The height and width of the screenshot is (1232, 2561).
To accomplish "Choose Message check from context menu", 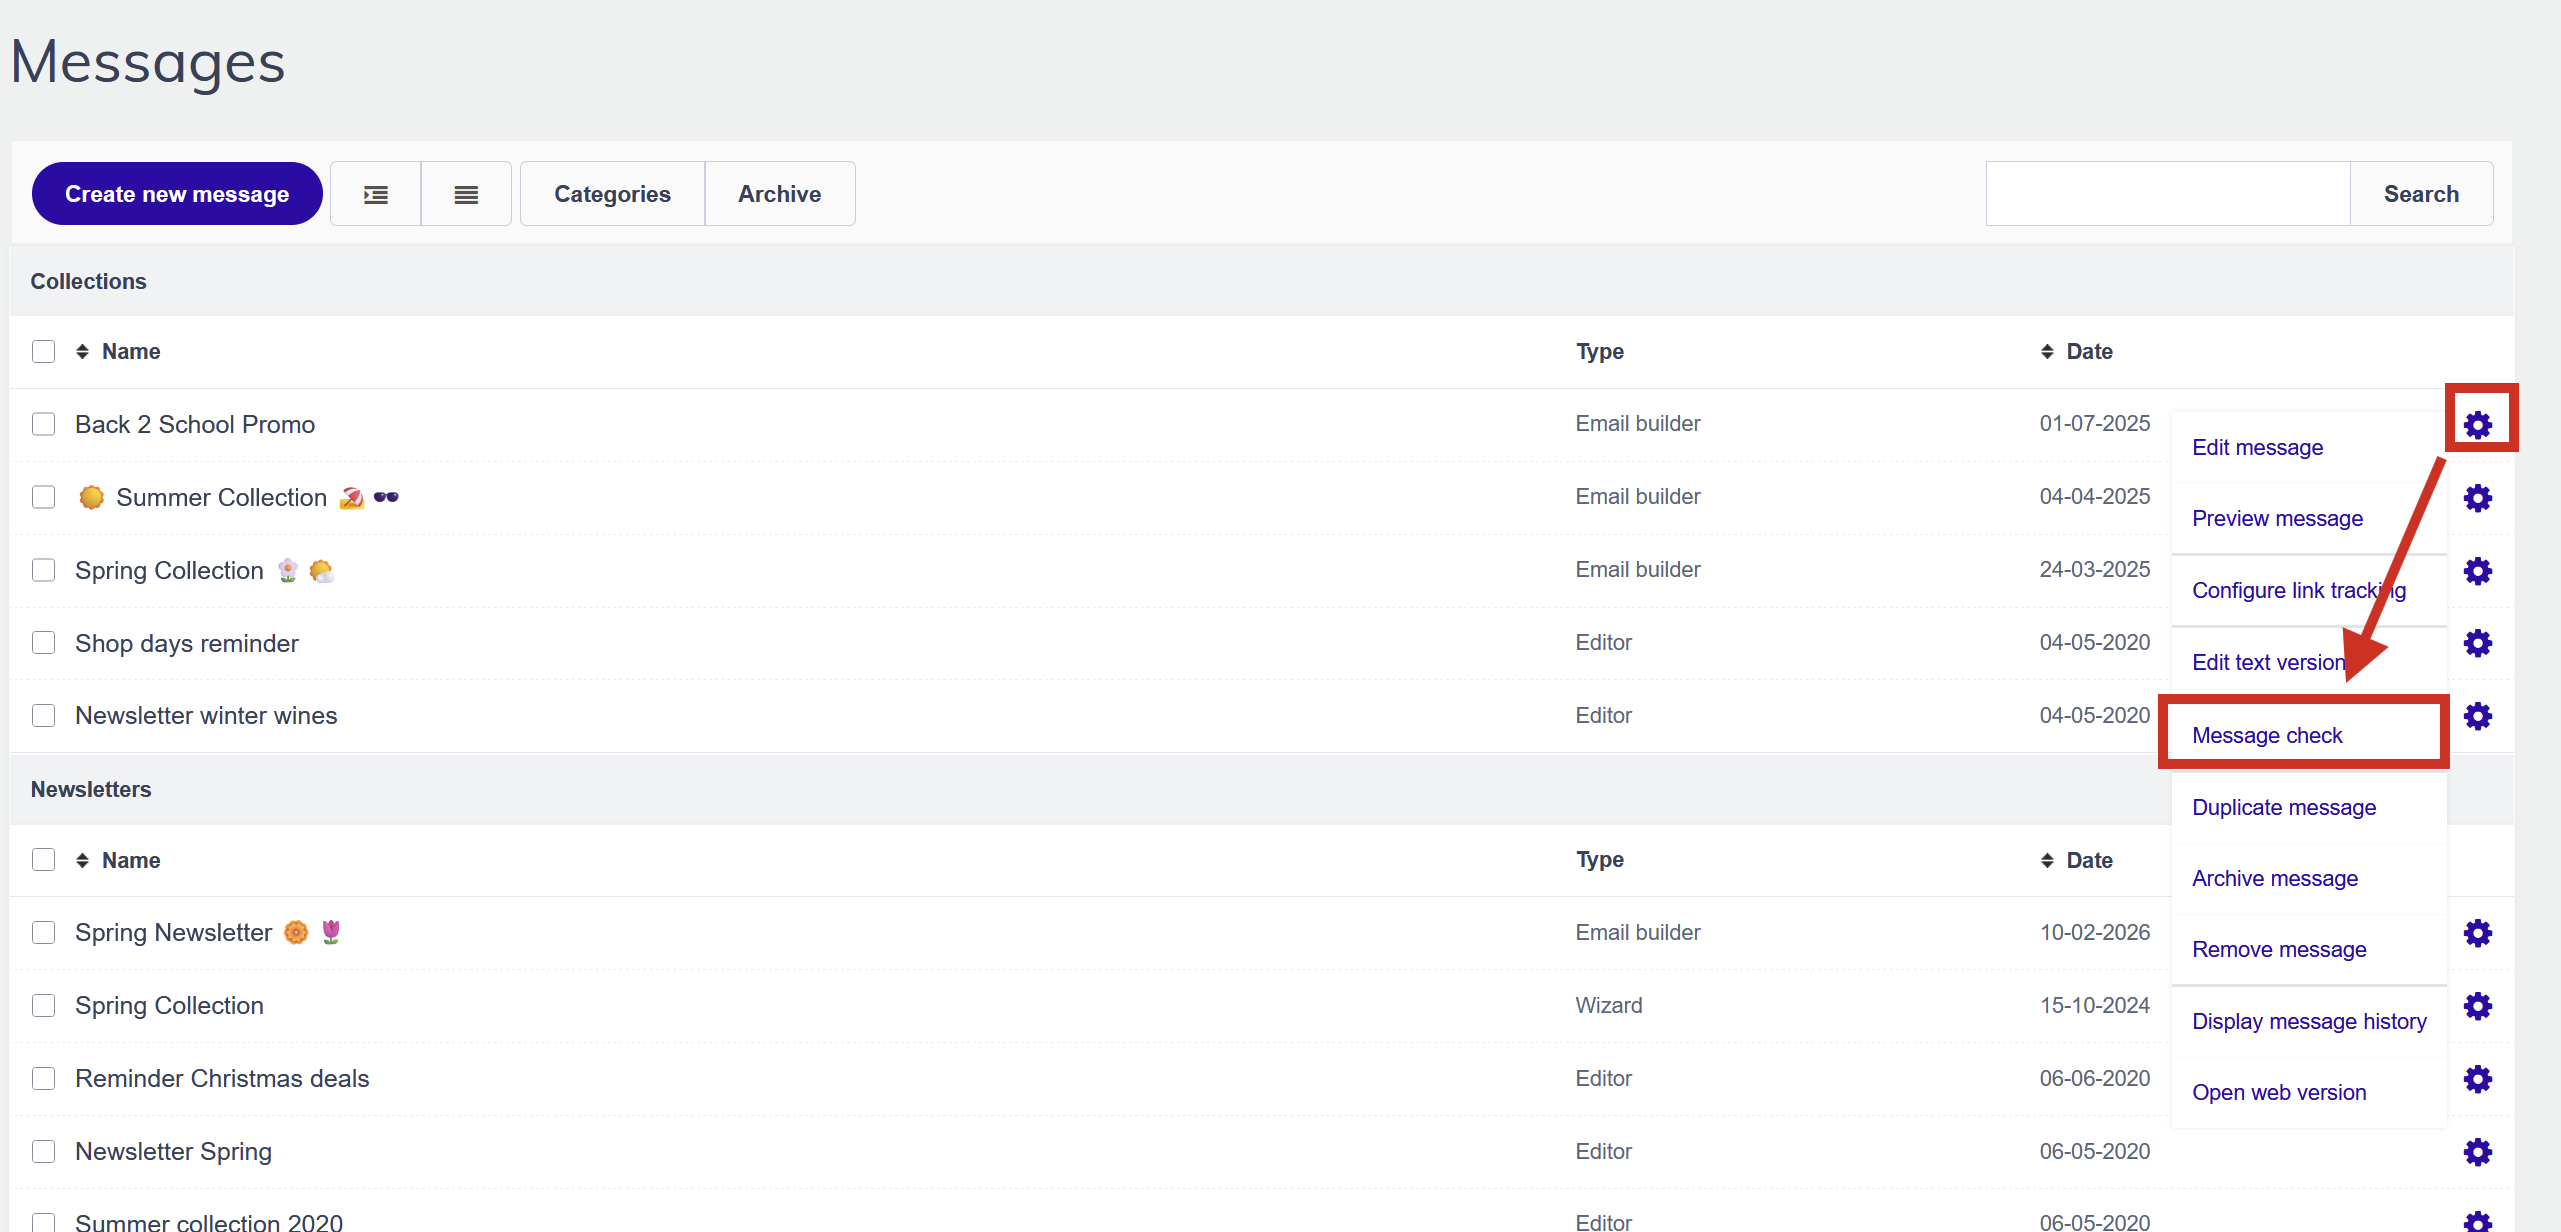I will (x=2266, y=735).
